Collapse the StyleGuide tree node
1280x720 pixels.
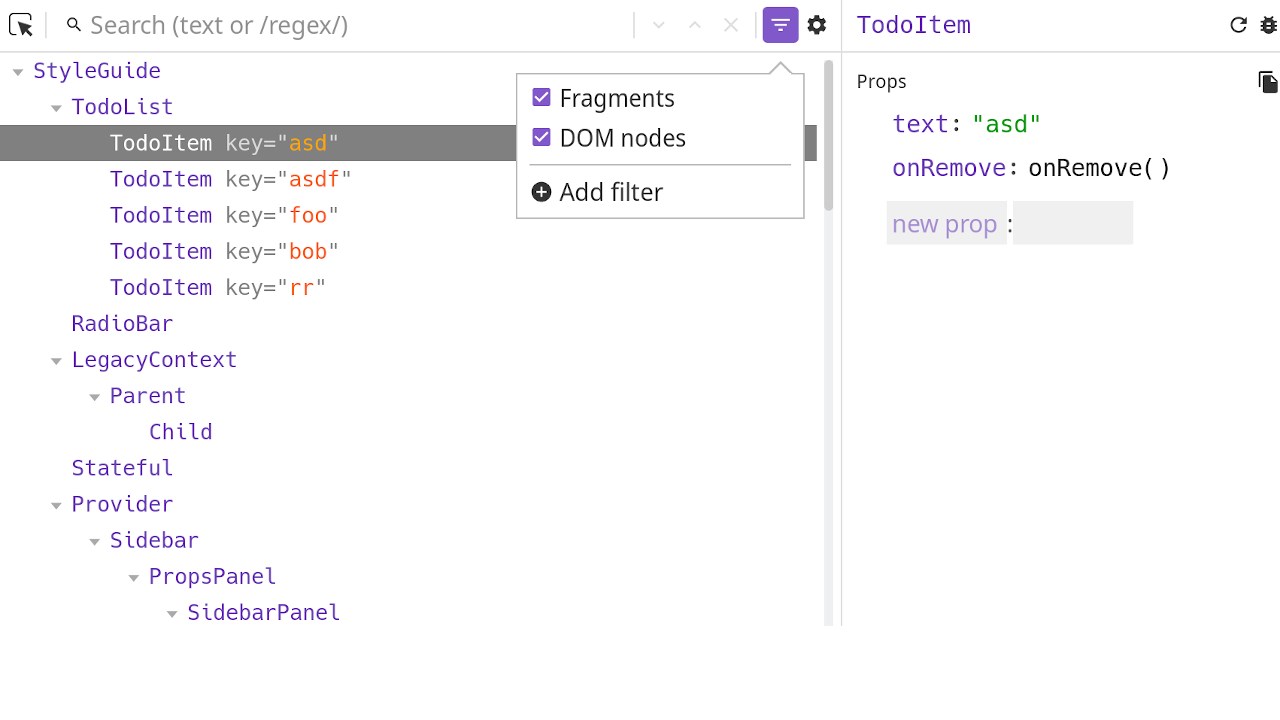coord(17,72)
